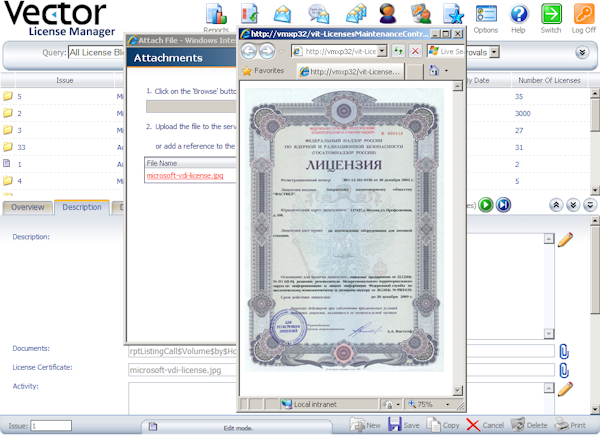This screenshot has width=600, height=435.
Task: Click the blue skip-to-end button icon
Action: [x=503, y=205]
